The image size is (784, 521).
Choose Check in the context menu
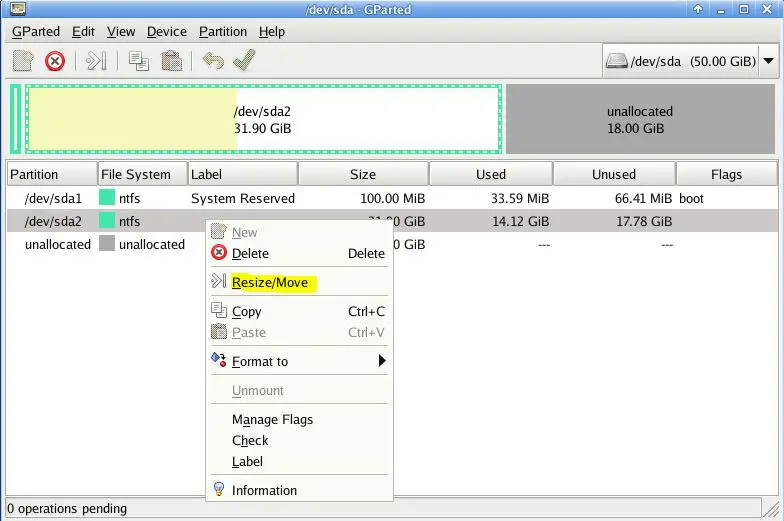coord(299,440)
